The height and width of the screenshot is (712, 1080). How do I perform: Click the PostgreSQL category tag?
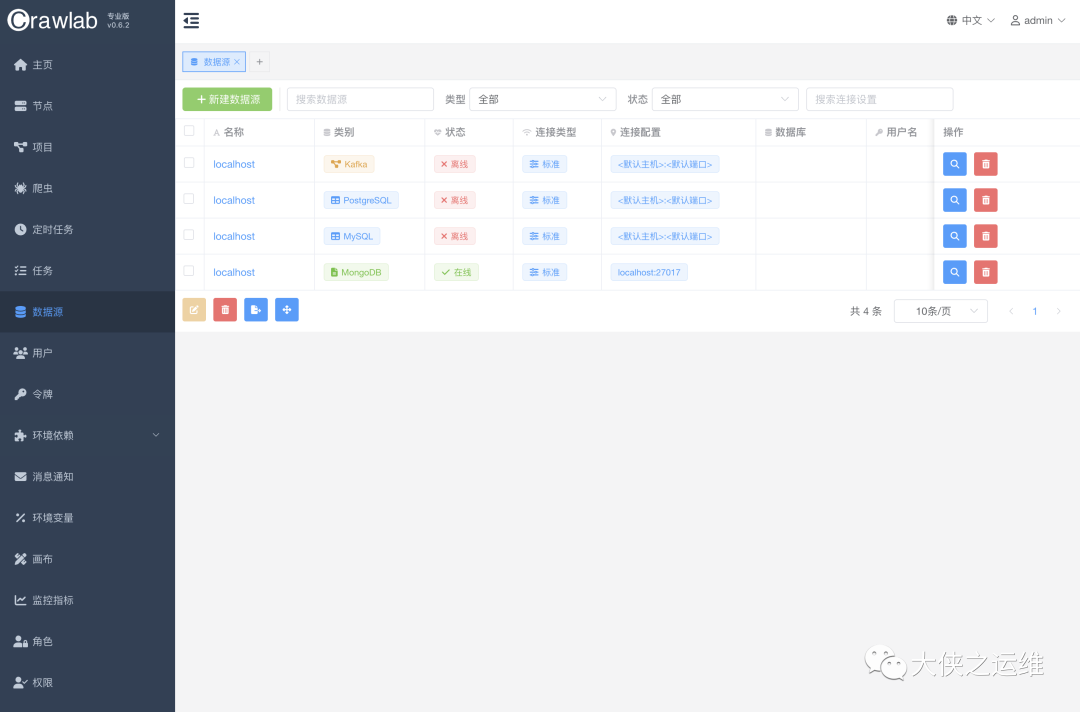[361, 200]
